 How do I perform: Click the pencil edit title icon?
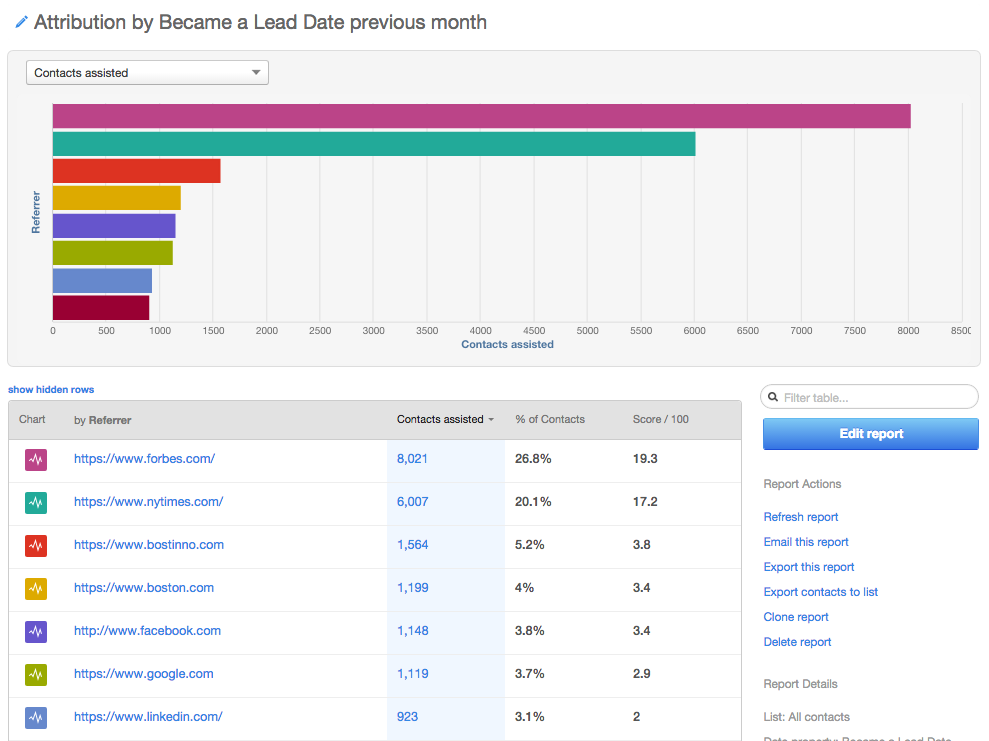[x=21, y=23]
